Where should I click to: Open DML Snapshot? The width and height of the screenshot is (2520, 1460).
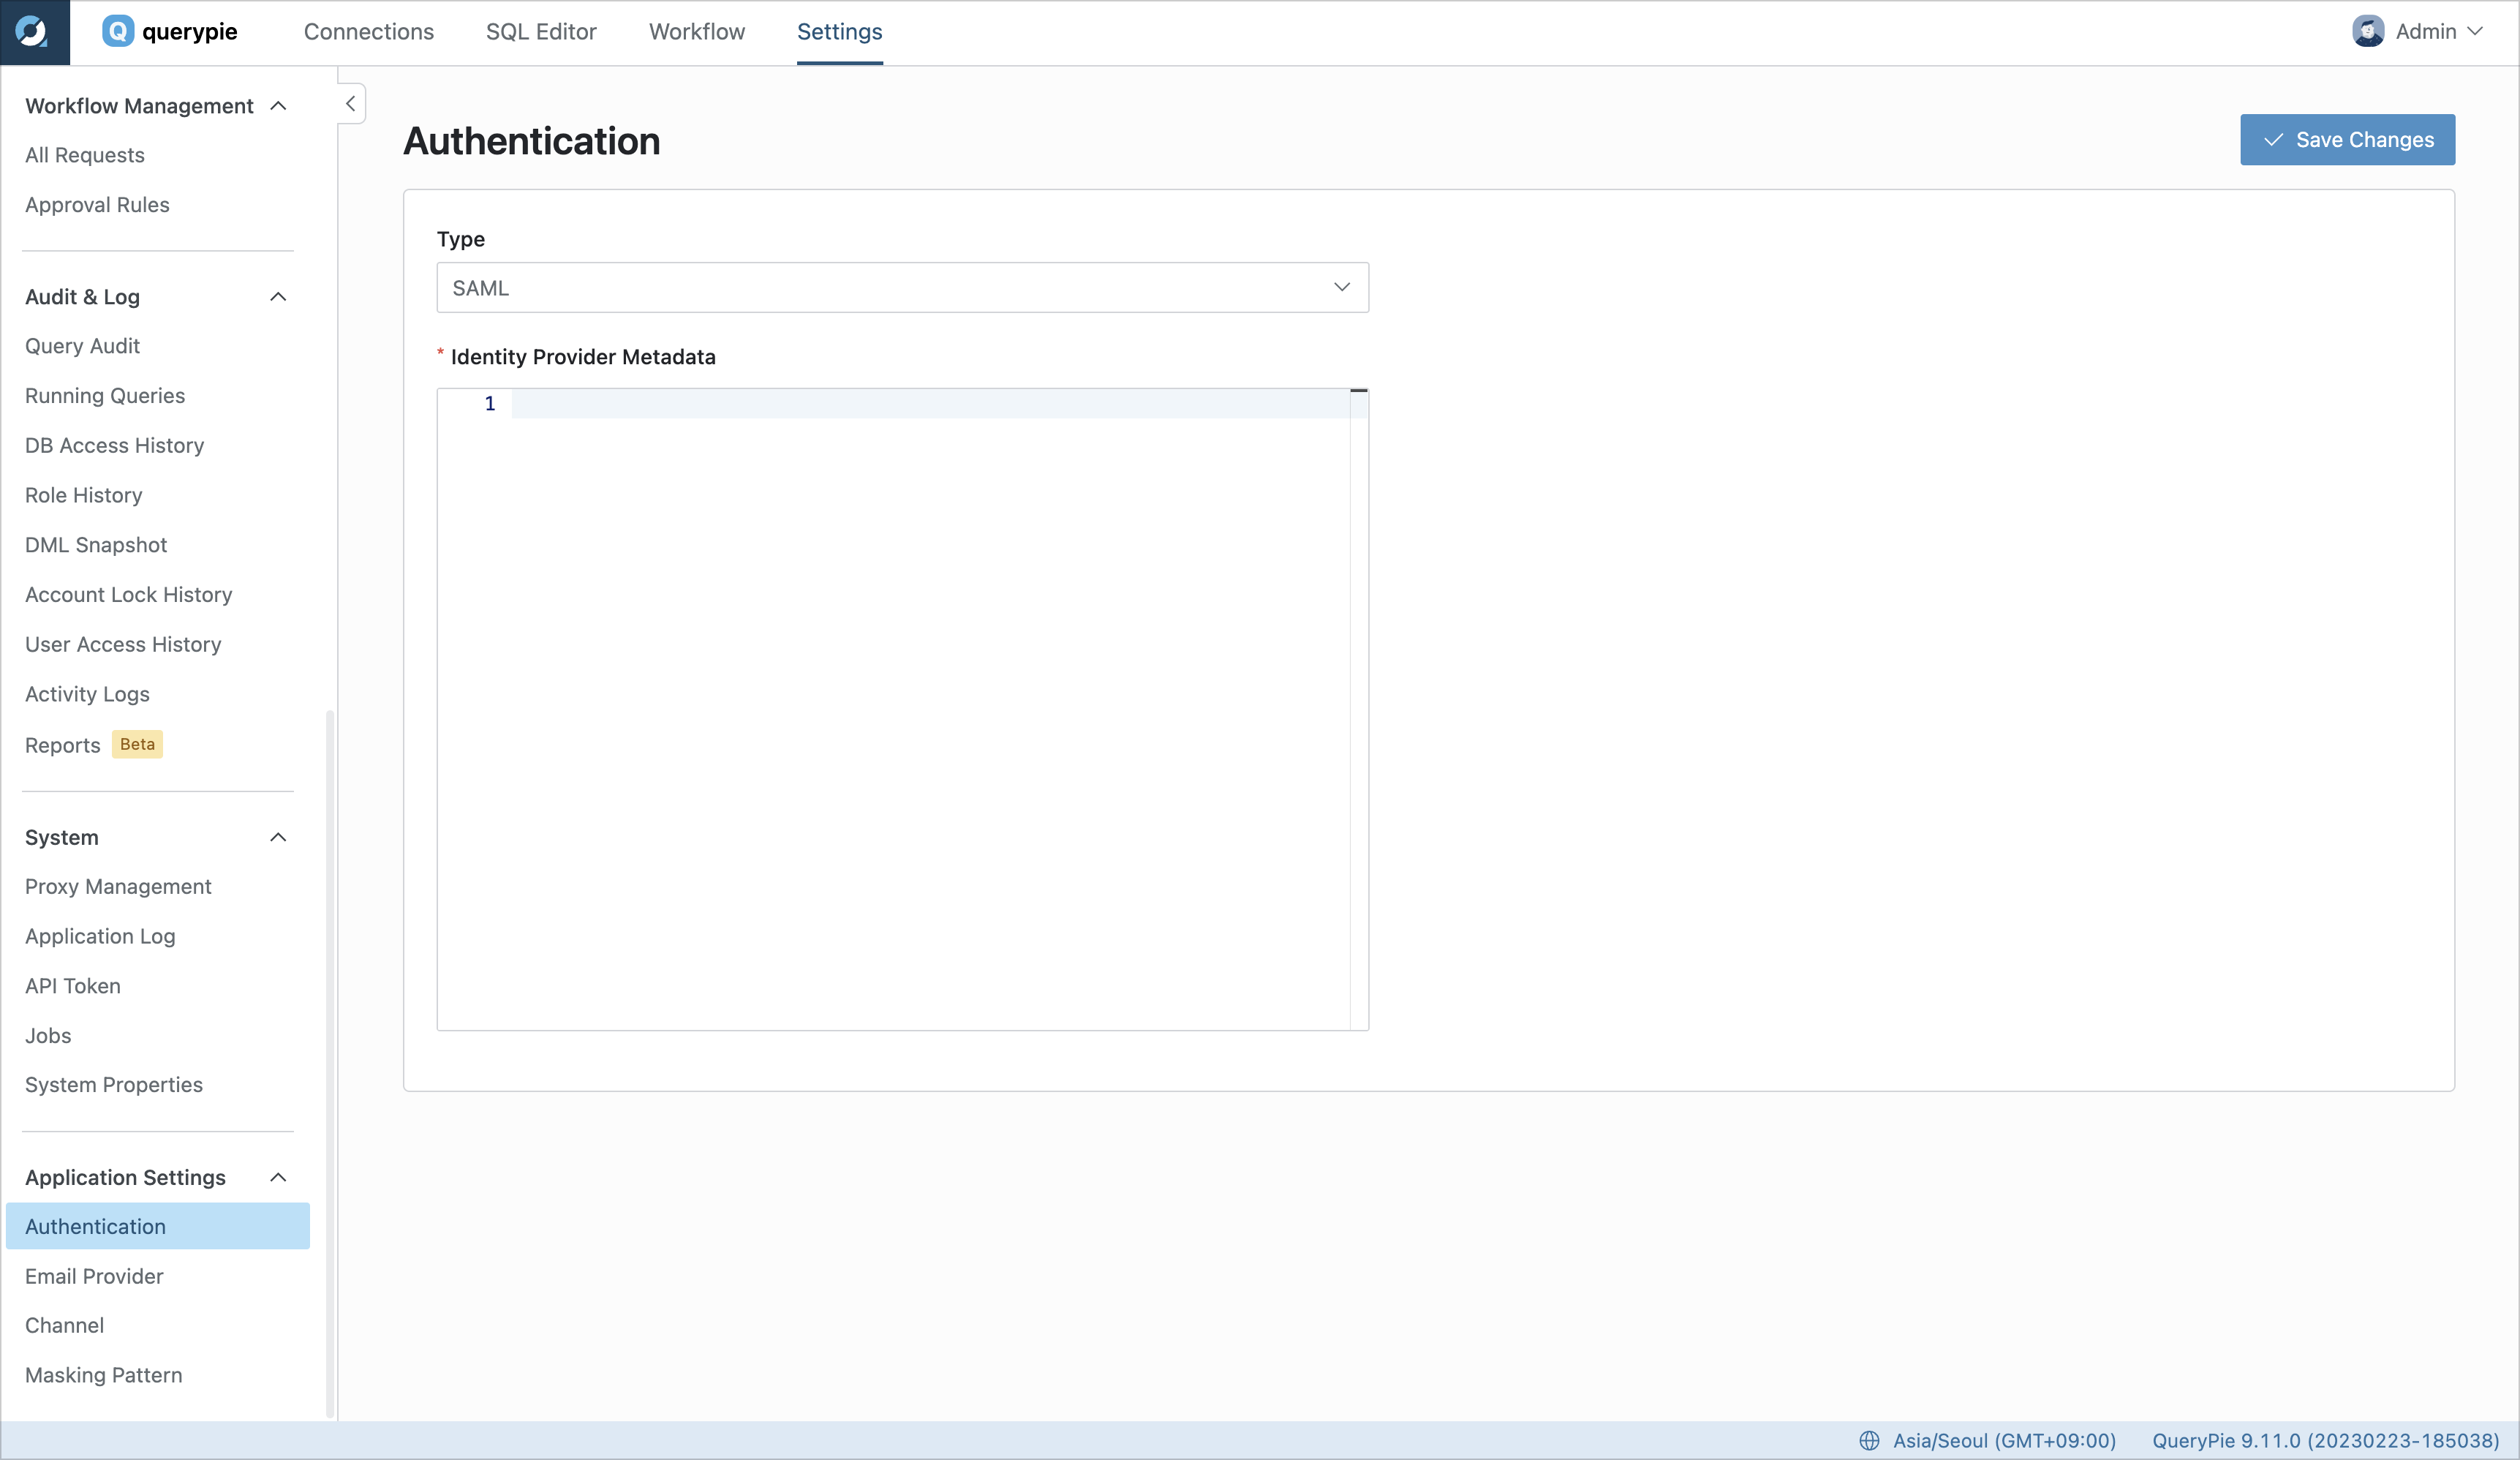96,545
